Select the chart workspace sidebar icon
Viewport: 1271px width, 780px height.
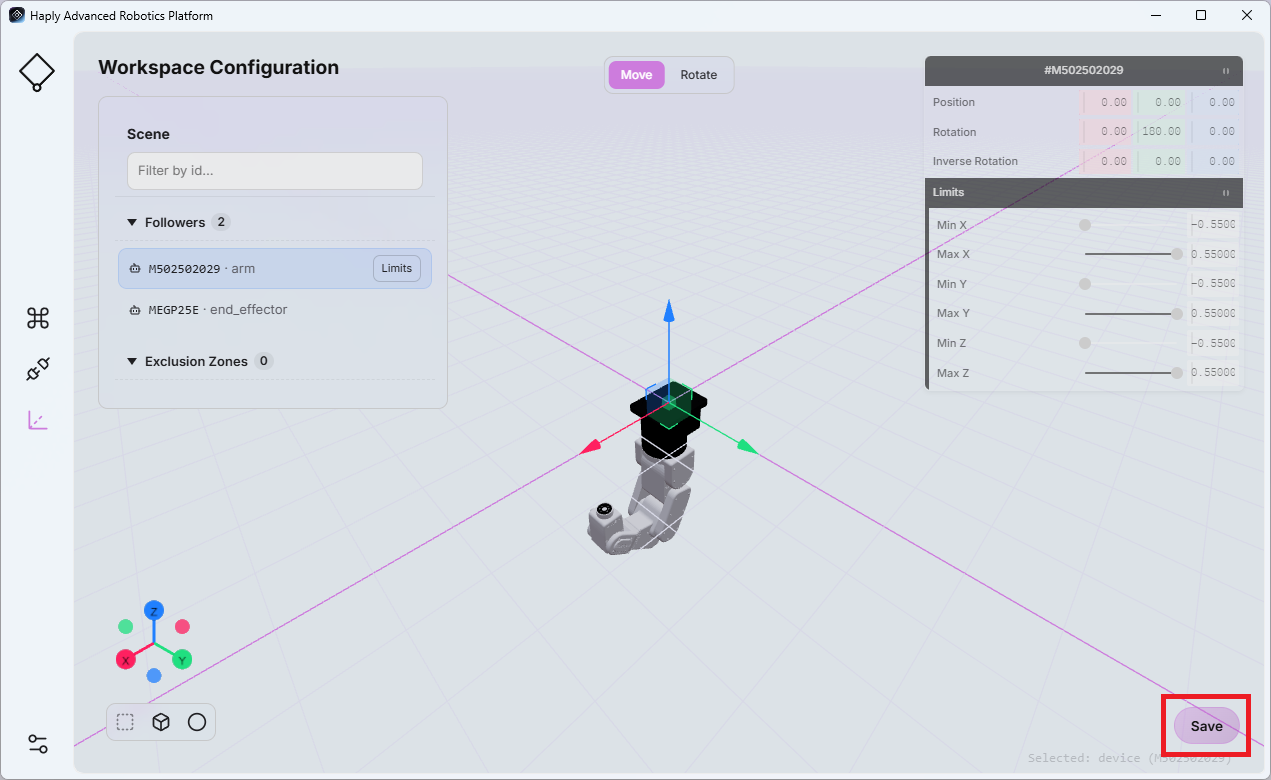click(x=38, y=420)
